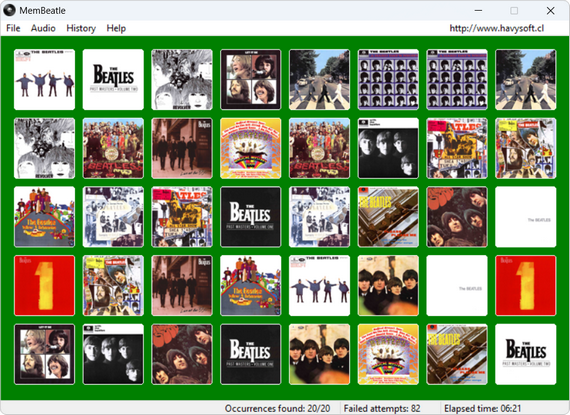Select the rightmost Anthology 2 card
This screenshot has height=415, width=570.
320,217
